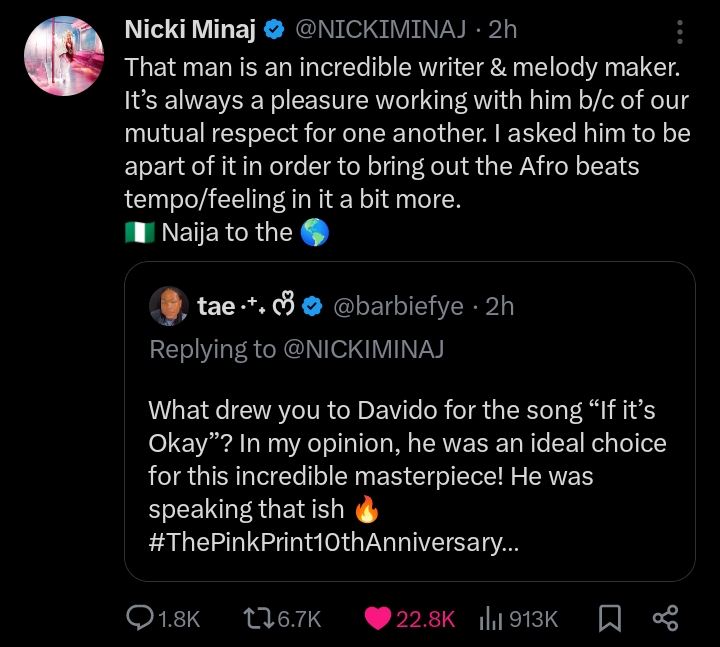Open the @NICKIMINAJ handle at top
Image resolution: width=720 pixels, height=647 pixels.
[380, 30]
